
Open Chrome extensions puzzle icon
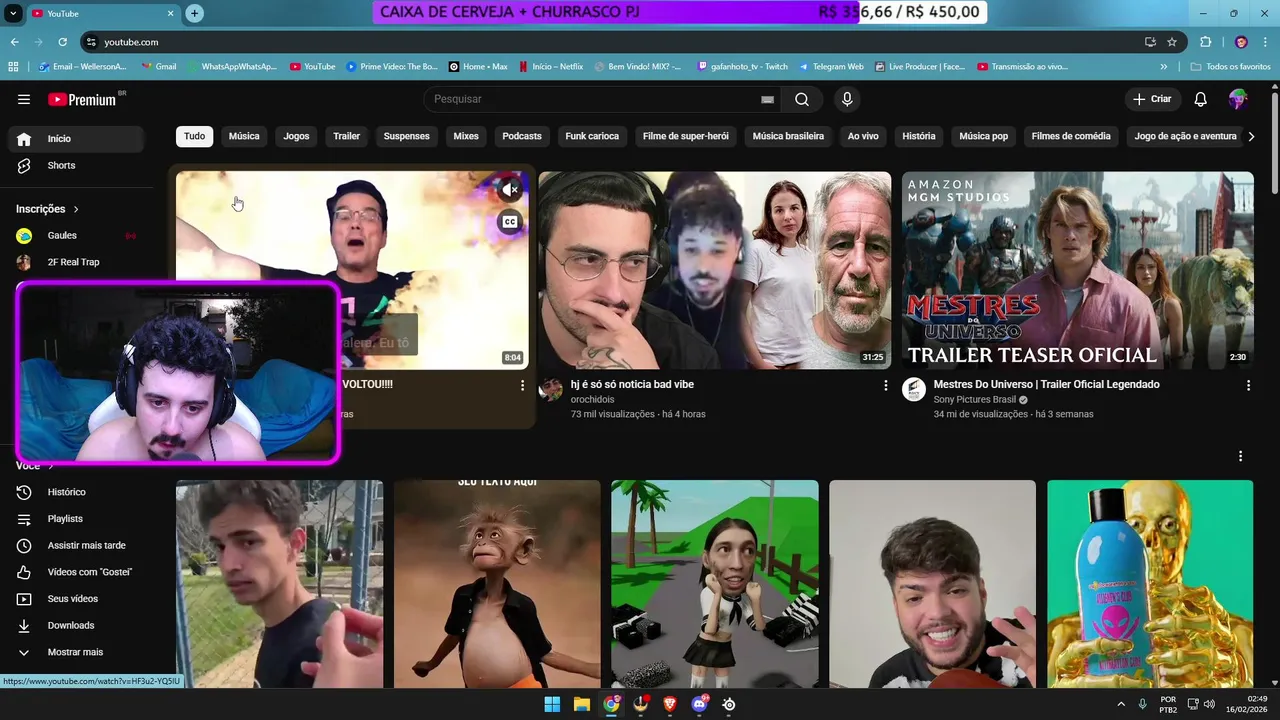click(x=1205, y=42)
